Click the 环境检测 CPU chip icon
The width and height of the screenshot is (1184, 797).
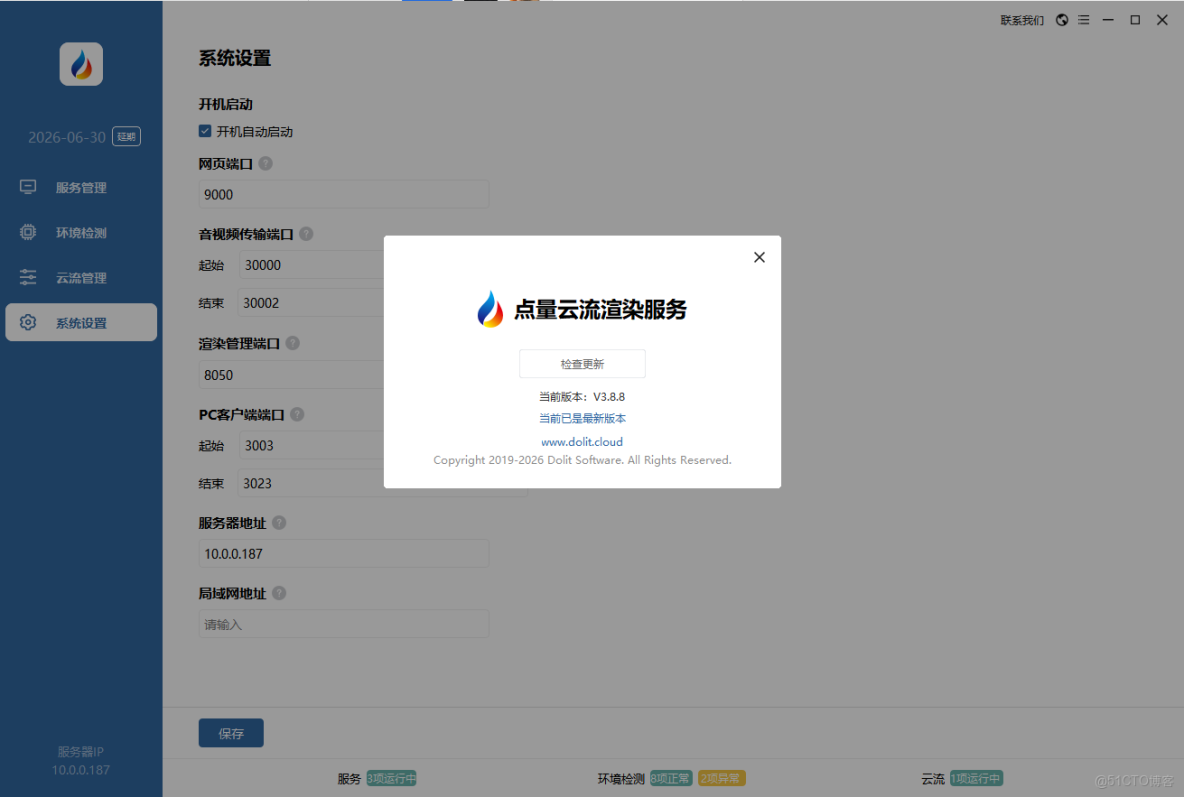[x=29, y=232]
